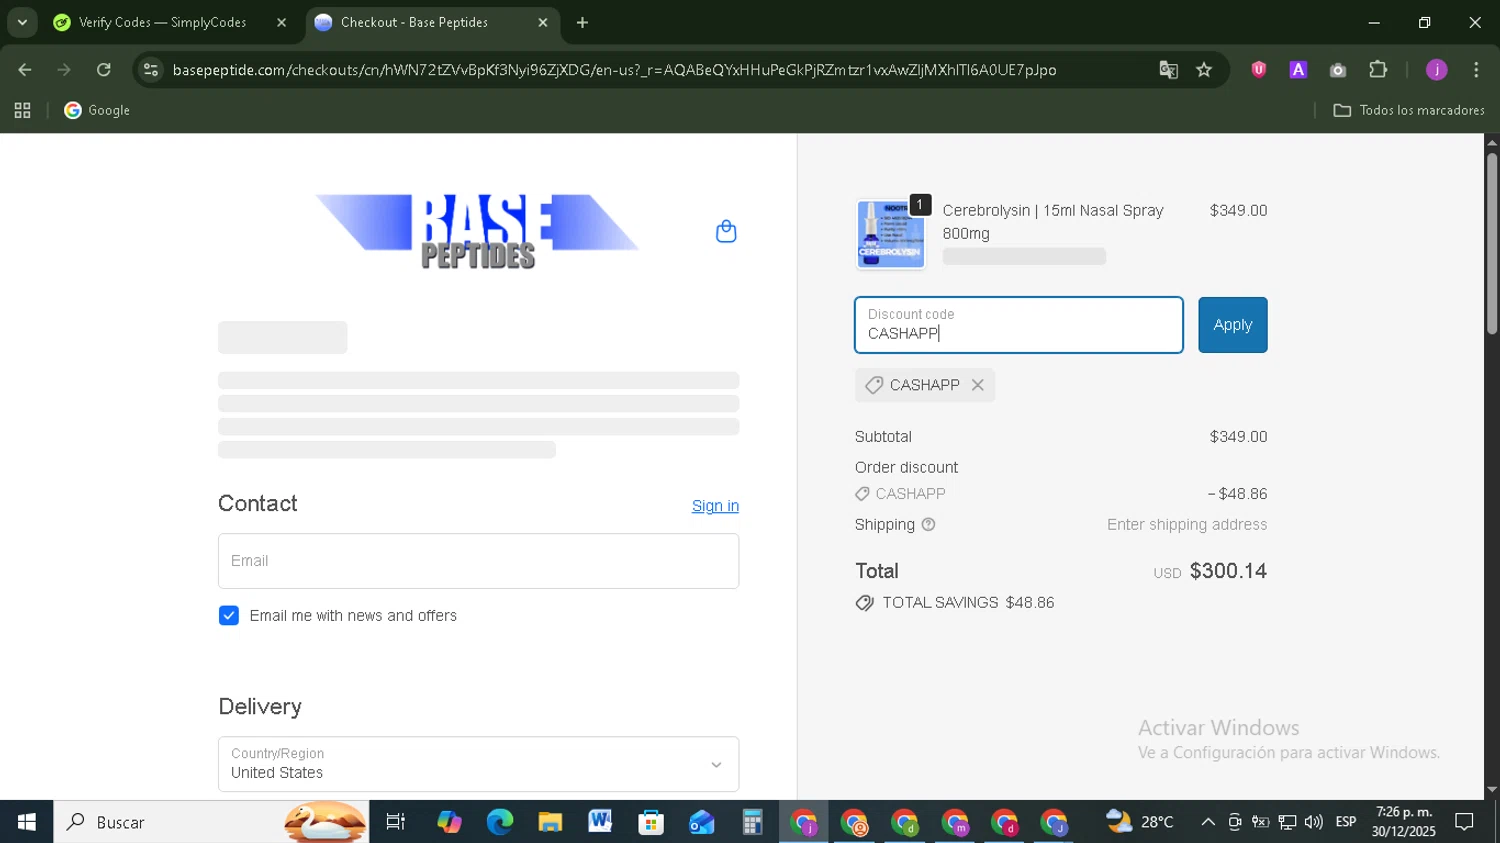Close the Verify Codes — SimplyCodes tab

281,22
